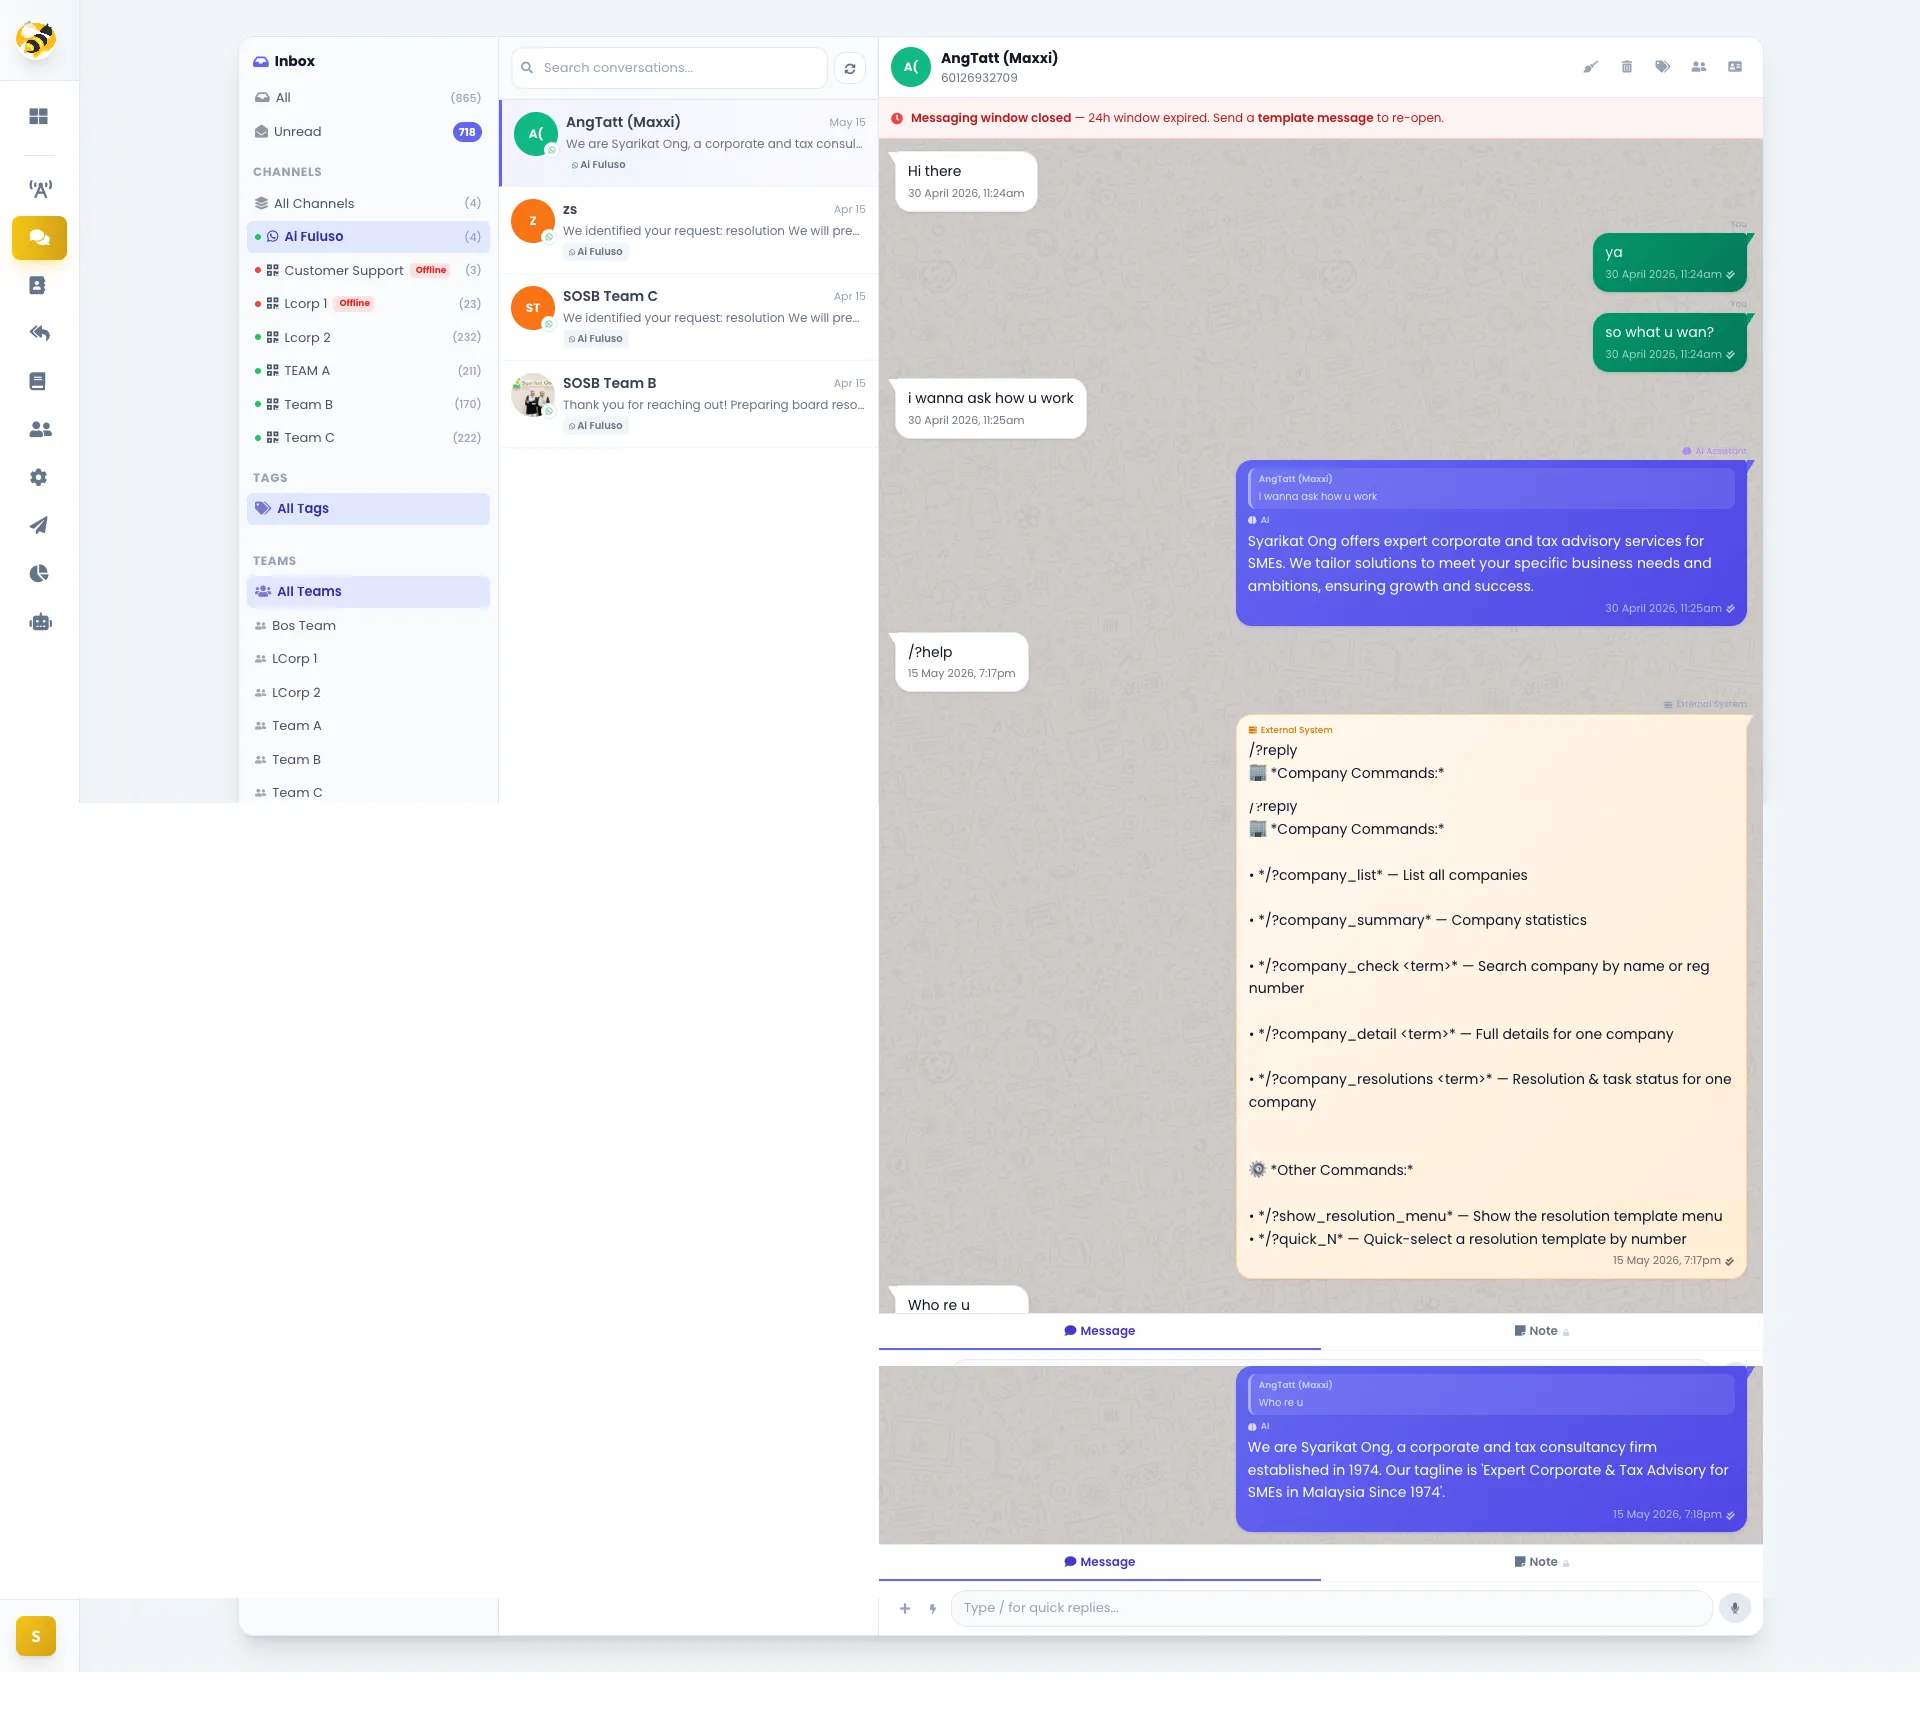This screenshot has width=1920, height=1728.
Task: Click the Inbox heading
Action: point(294,61)
